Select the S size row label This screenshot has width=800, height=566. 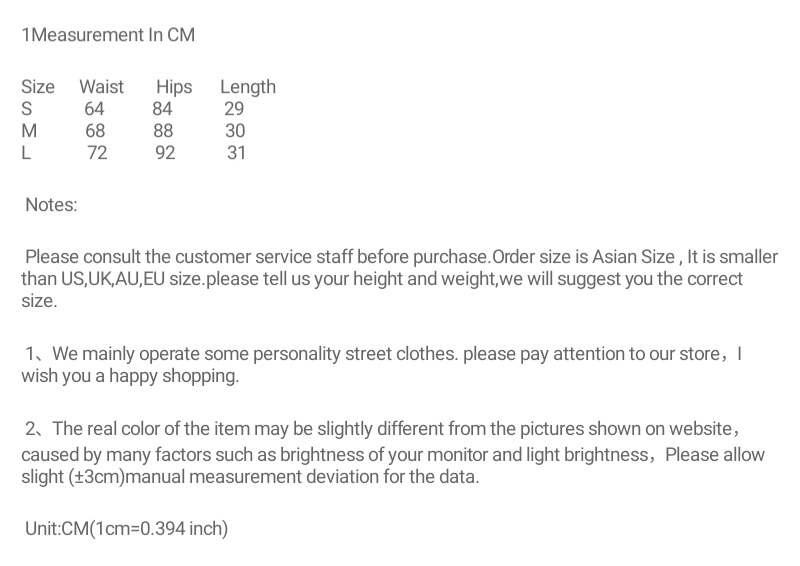(27, 109)
